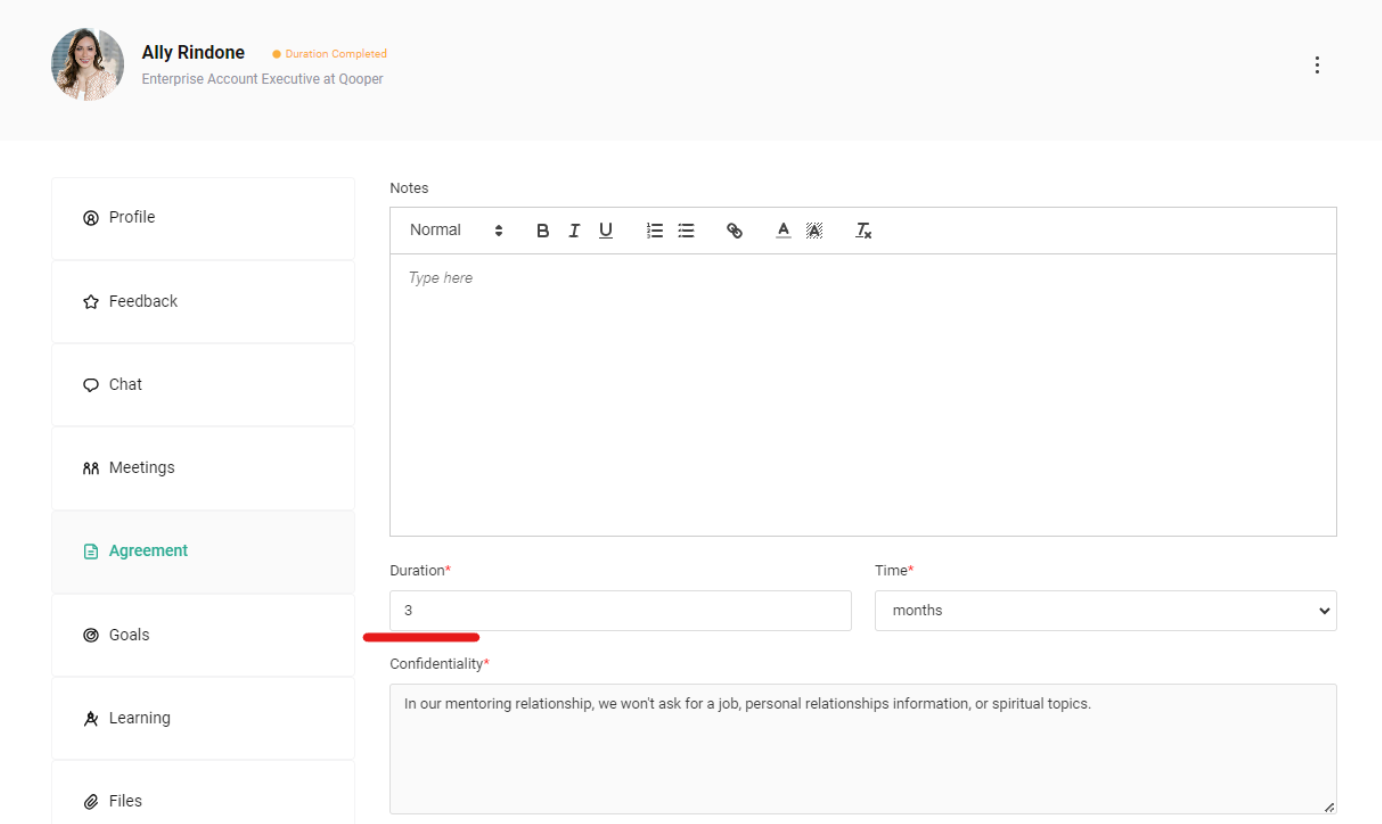This screenshot has height=824, width=1382.
Task: Expand the Normal heading style dropdown
Action: (456, 230)
